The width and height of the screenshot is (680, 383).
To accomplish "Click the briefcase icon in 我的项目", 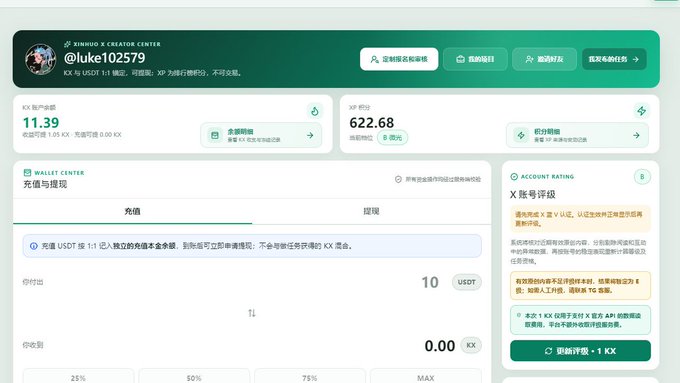I will click(x=460, y=59).
